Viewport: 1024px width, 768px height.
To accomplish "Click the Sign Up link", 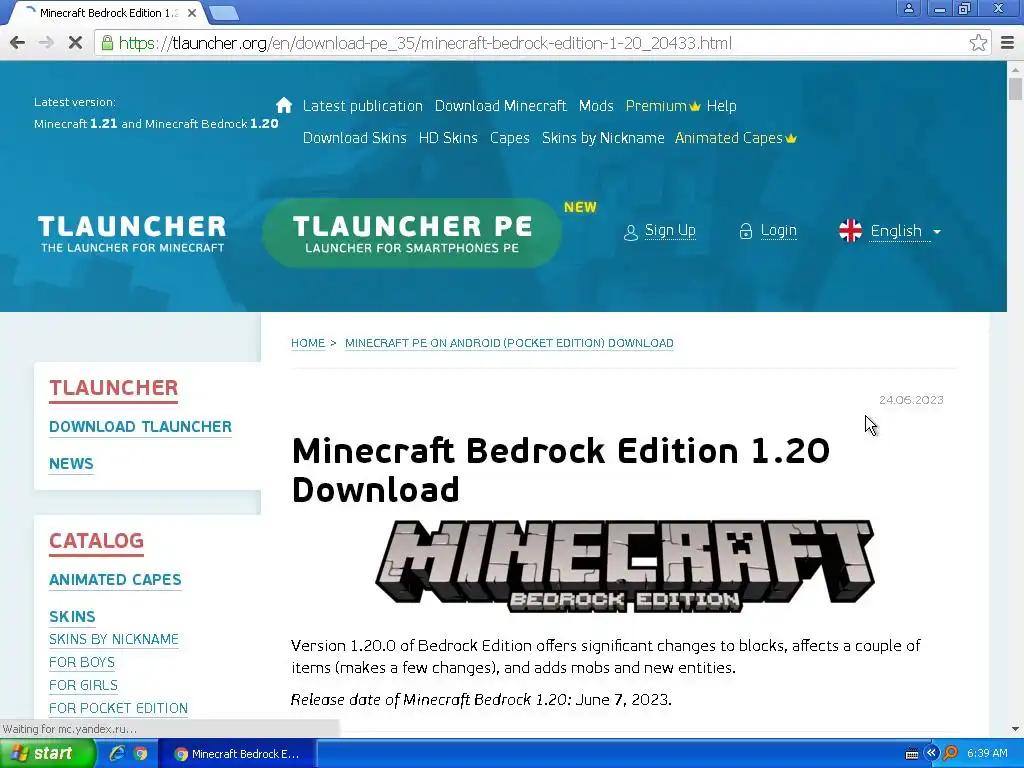I will coord(670,231).
